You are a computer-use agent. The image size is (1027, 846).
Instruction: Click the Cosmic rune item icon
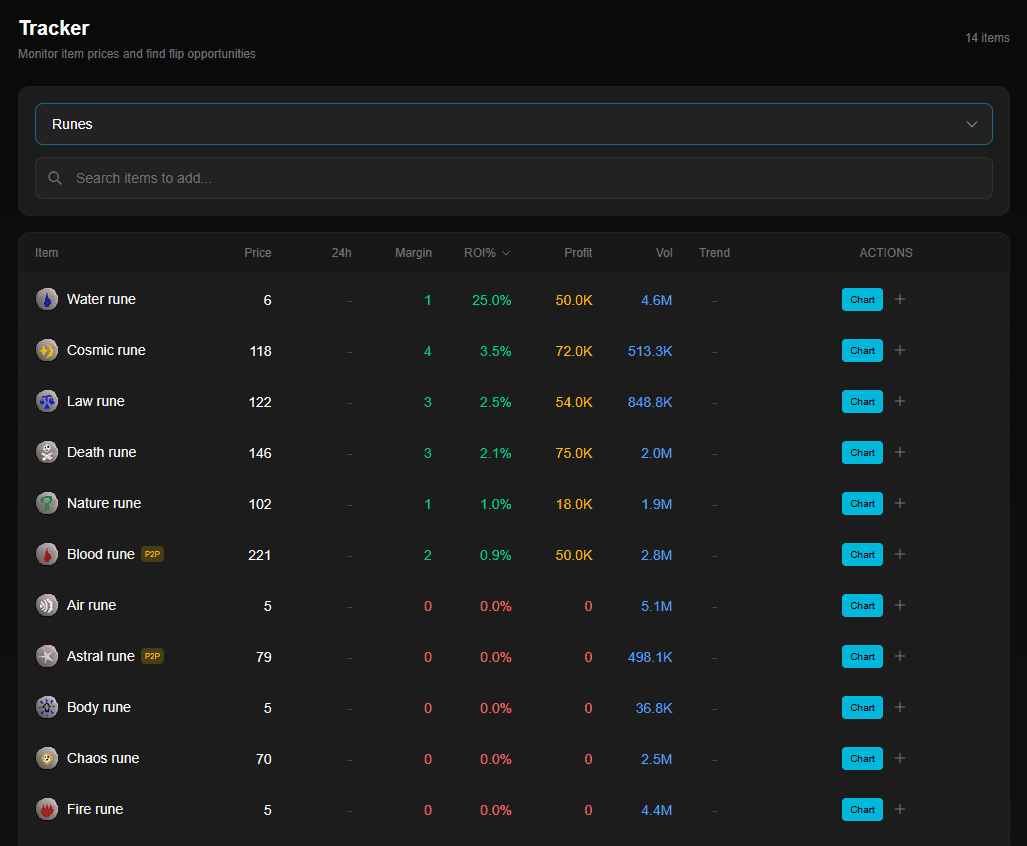[47, 350]
